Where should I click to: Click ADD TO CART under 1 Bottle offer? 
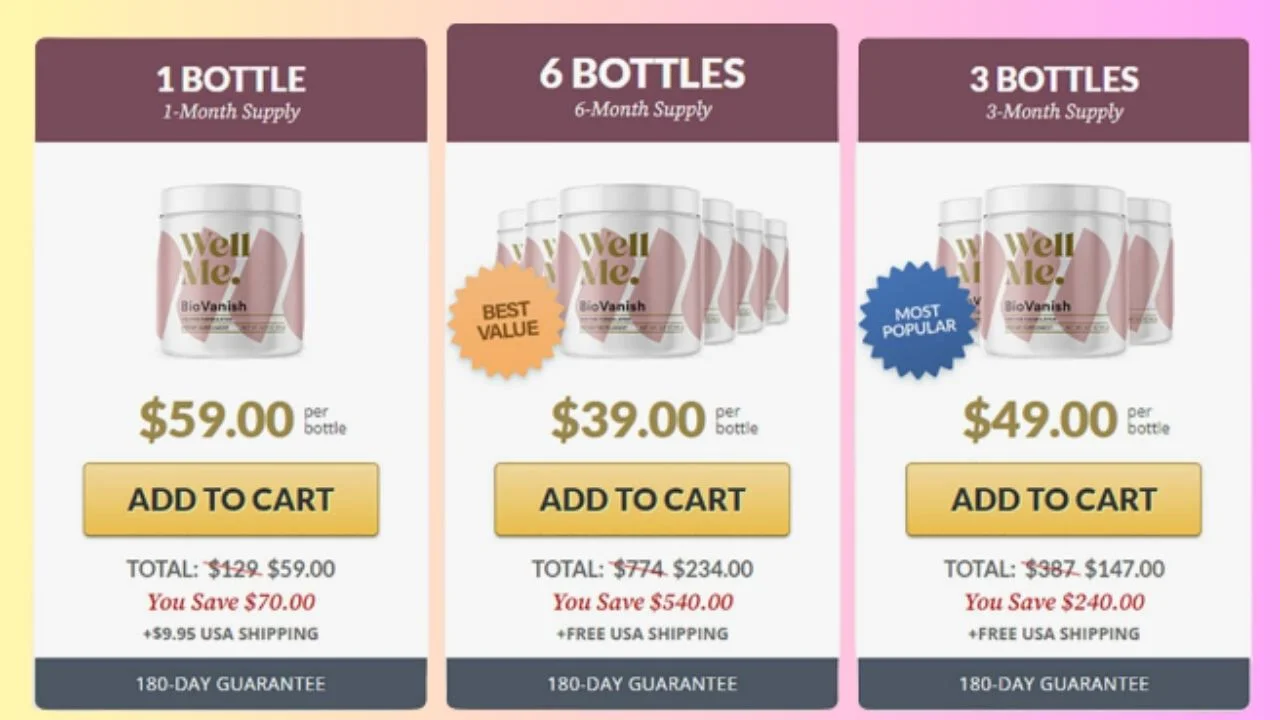pos(231,499)
